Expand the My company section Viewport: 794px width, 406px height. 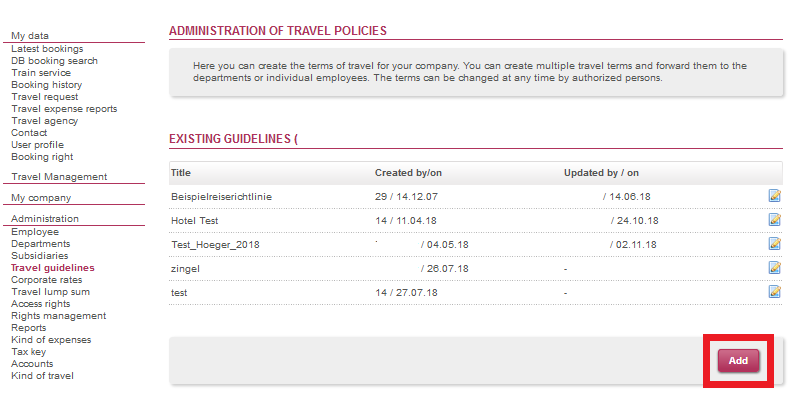[41, 198]
